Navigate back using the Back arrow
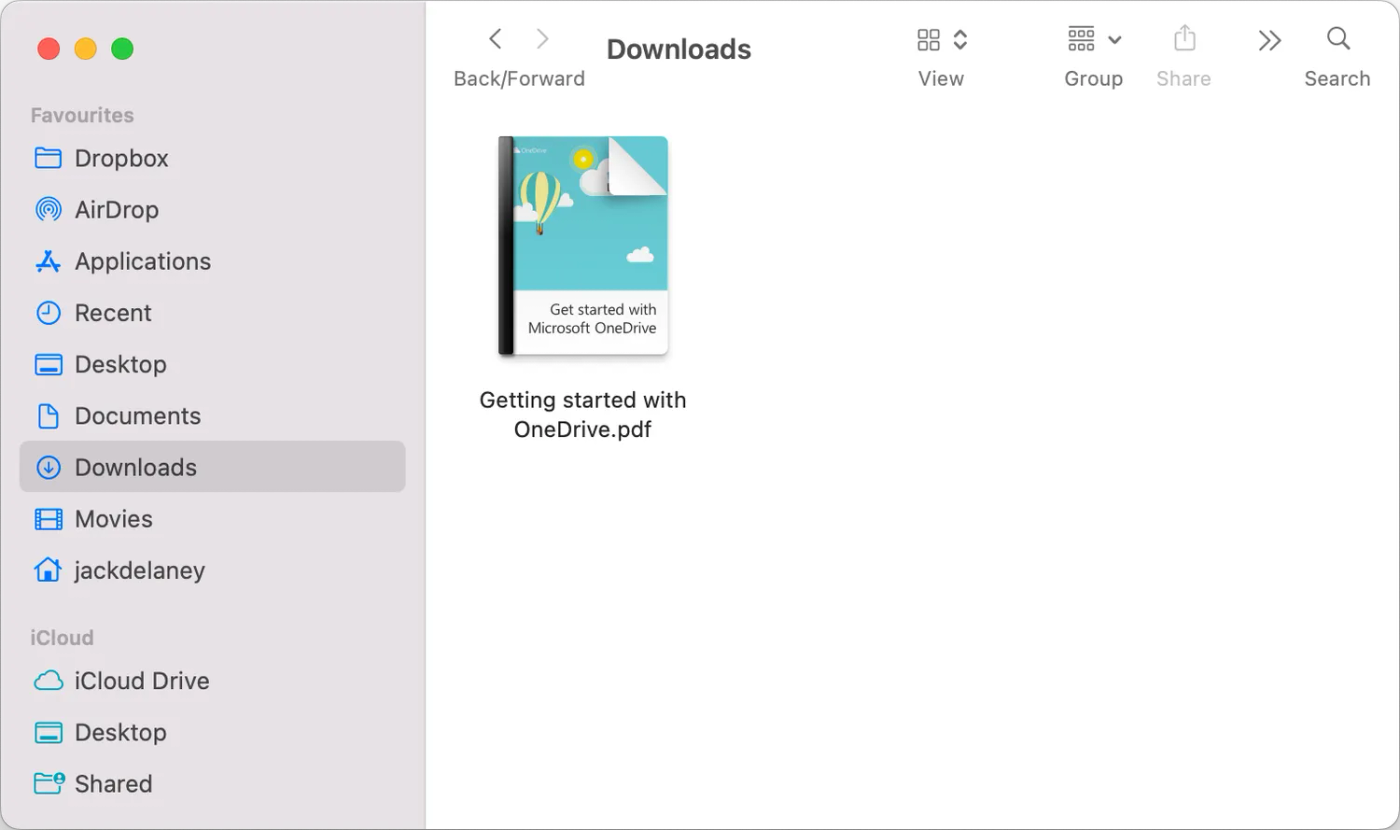 pyautogui.click(x=495, y=38)
